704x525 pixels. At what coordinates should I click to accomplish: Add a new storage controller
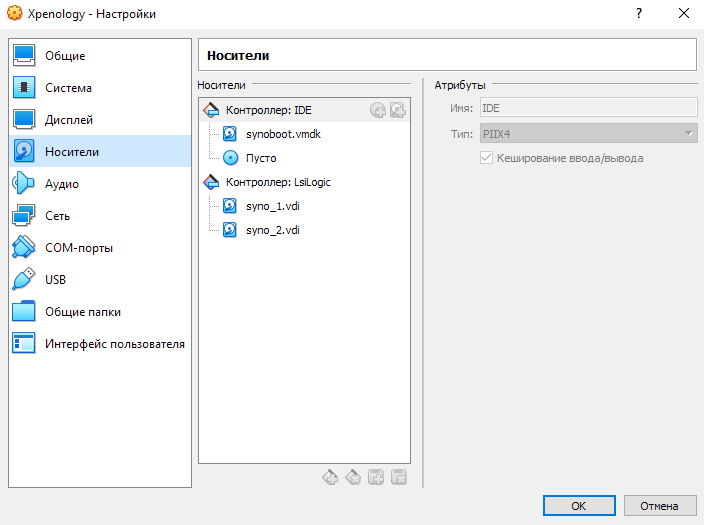click(330, 477)
